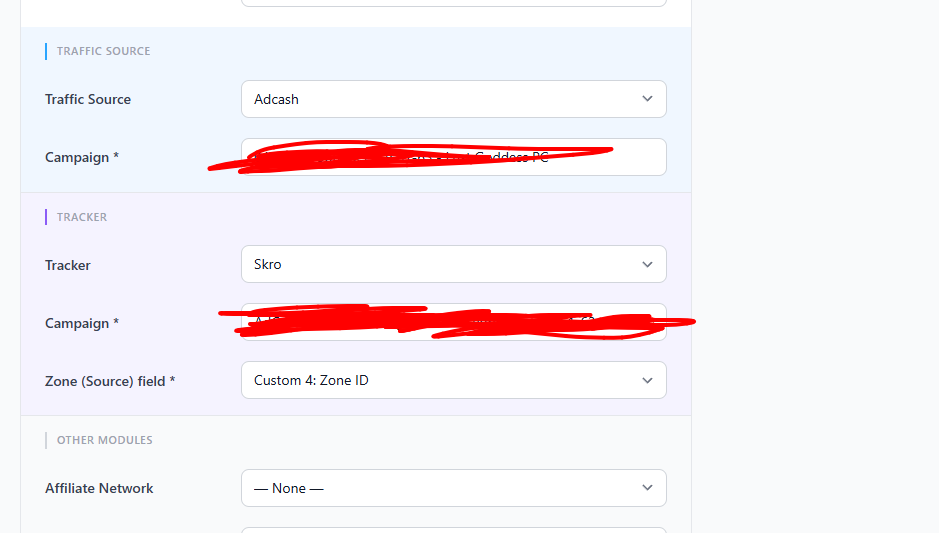Open the Skro tracker selector
Image resolution: width=939 pixels, height=533 pixels.
454,264
